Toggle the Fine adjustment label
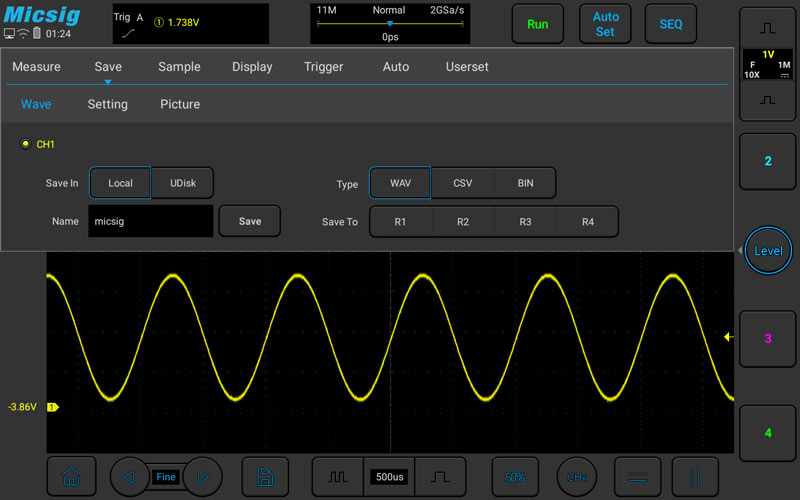800x500 pixels. click(166, 477)
